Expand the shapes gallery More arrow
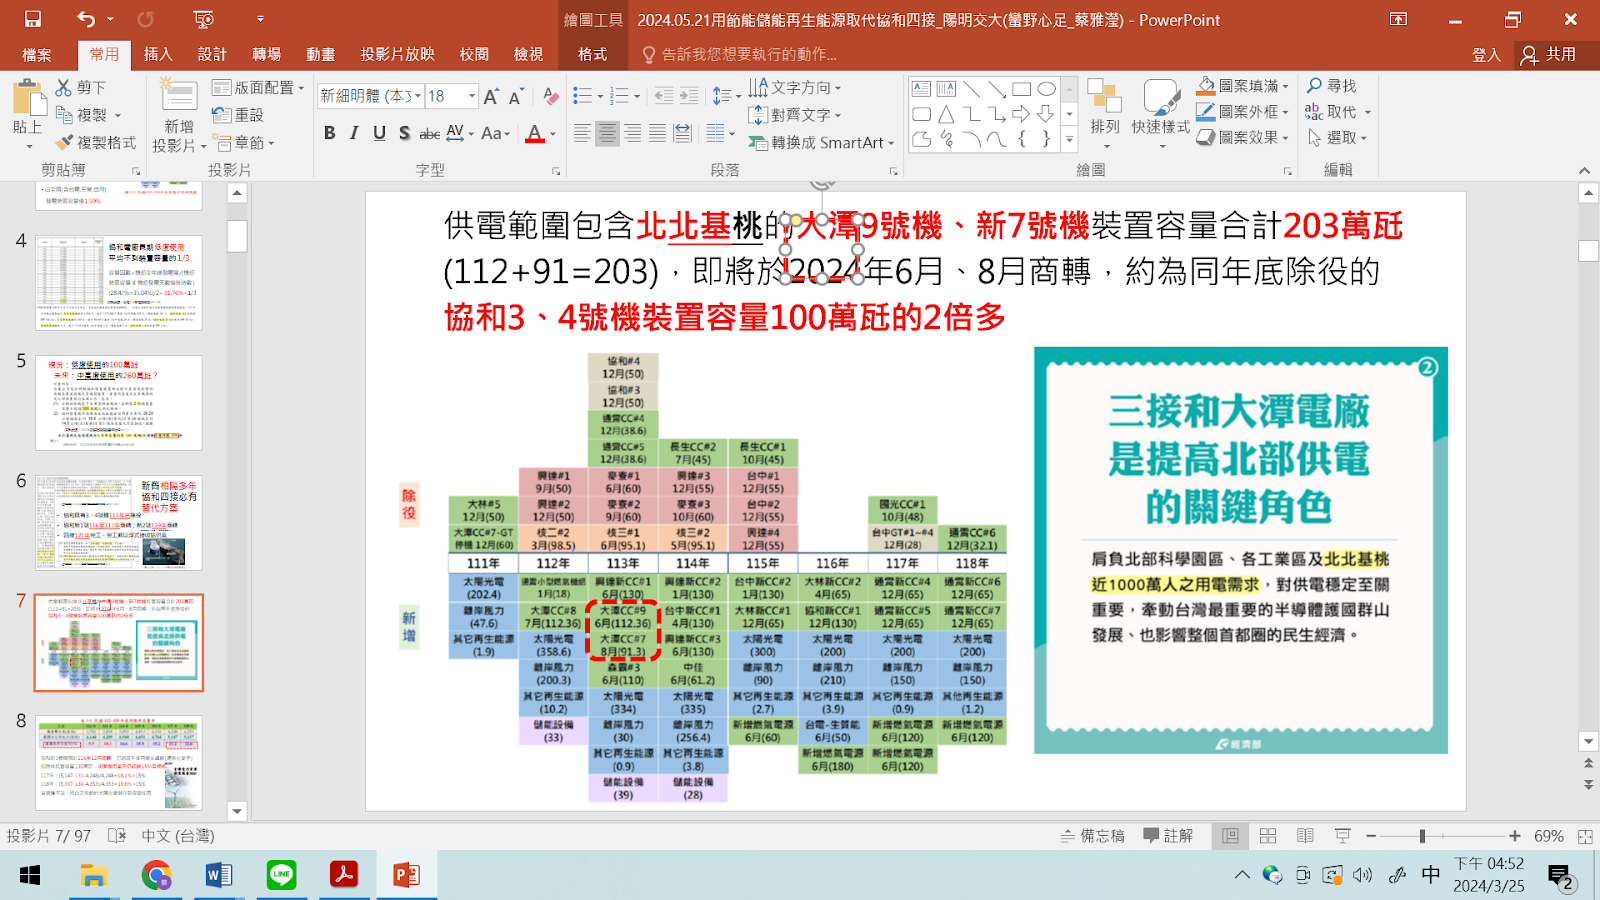This screenshot has width=1600, height=900. (x=1069, y=139)
